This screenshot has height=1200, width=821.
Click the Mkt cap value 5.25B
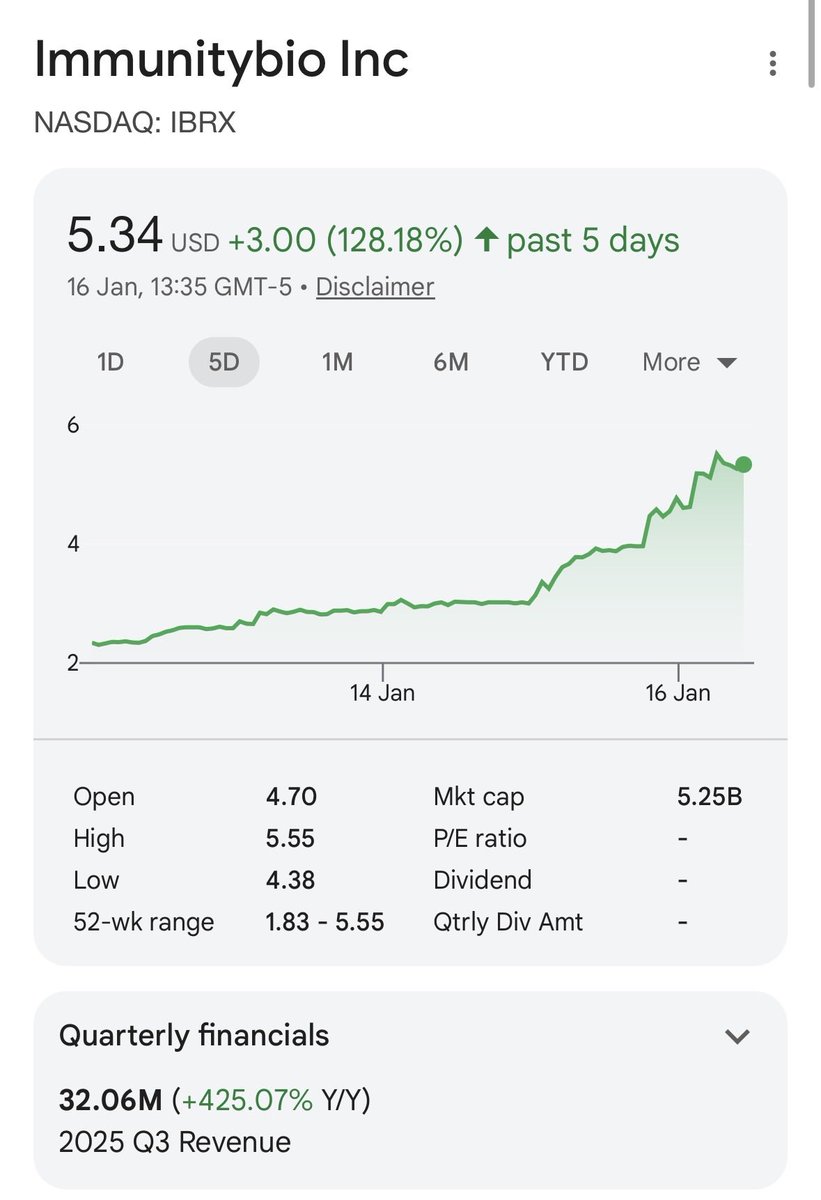pyautogui.click(x=710, y=797)
